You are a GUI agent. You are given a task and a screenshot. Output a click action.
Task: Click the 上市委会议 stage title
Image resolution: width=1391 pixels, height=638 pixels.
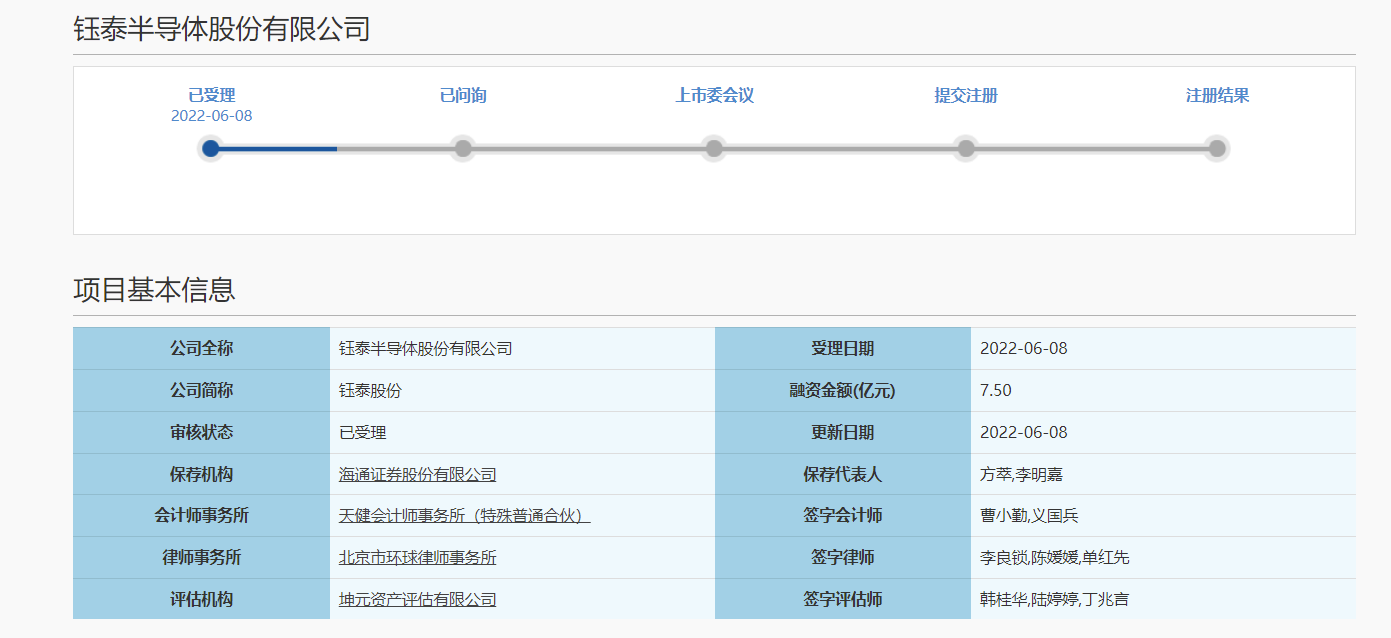pyautogui.click(x=713, y=94)
